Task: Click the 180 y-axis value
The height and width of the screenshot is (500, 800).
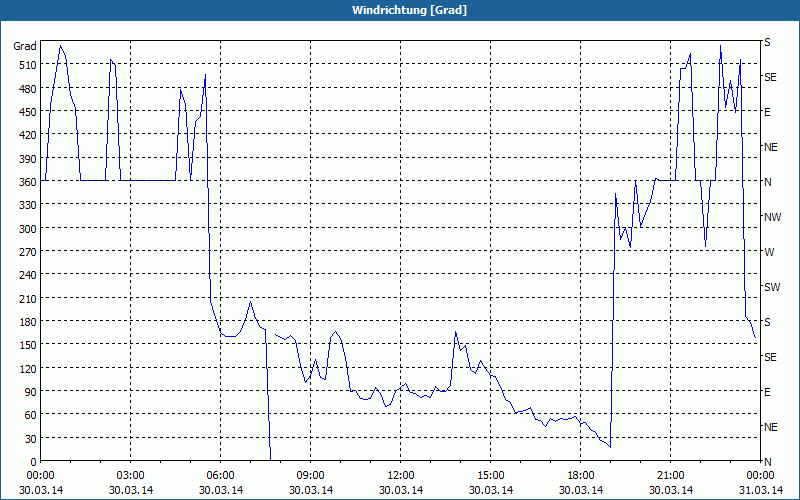Action: [28, 321]
